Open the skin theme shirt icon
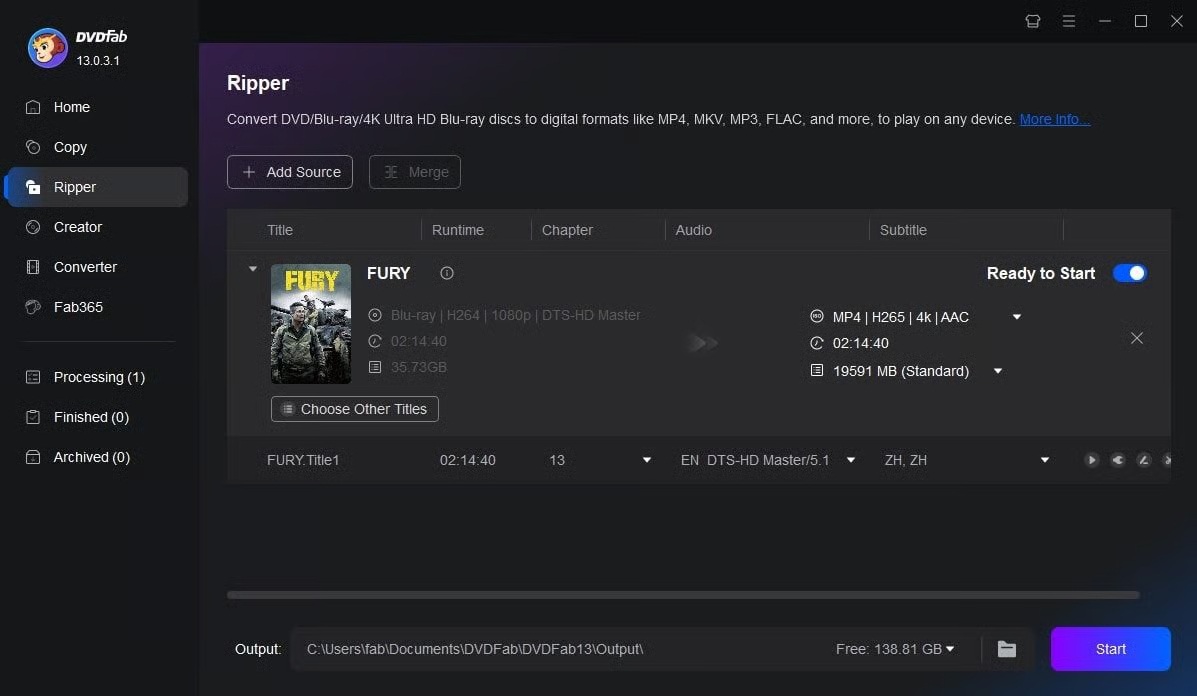Screen dimensions: 1197x696 [x=1033, y=21]
